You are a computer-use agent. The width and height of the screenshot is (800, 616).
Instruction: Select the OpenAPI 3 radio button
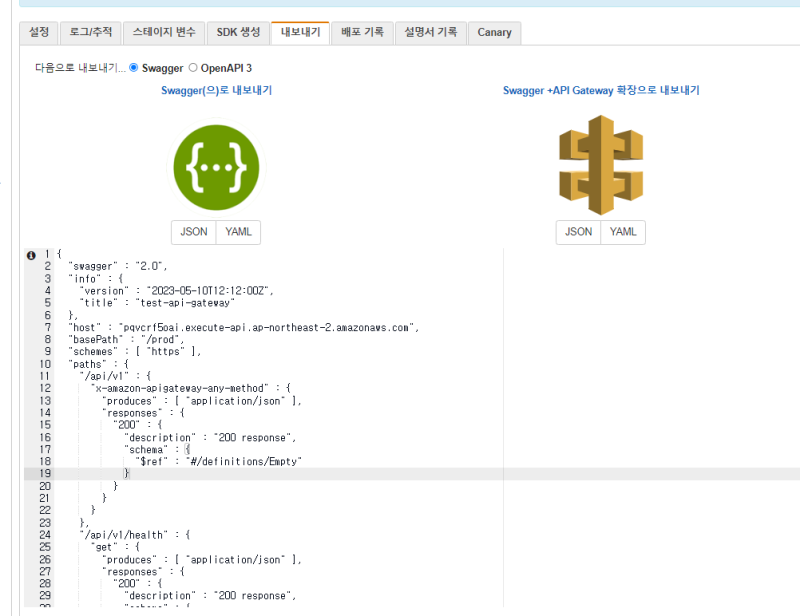[194, 68]
